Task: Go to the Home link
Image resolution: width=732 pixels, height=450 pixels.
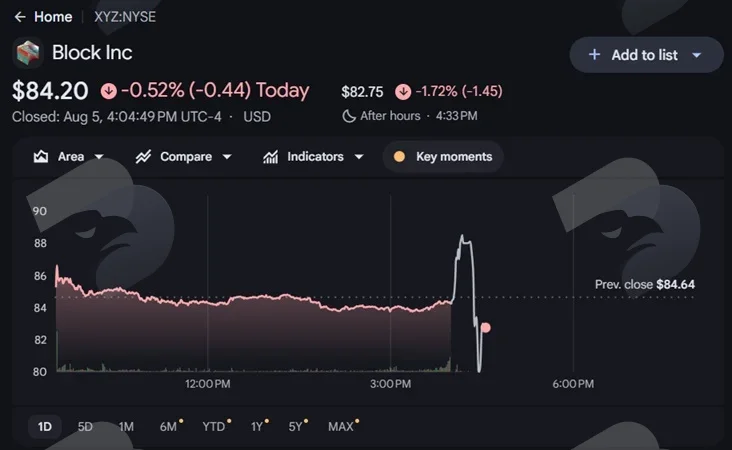Action: click(53, 17)
